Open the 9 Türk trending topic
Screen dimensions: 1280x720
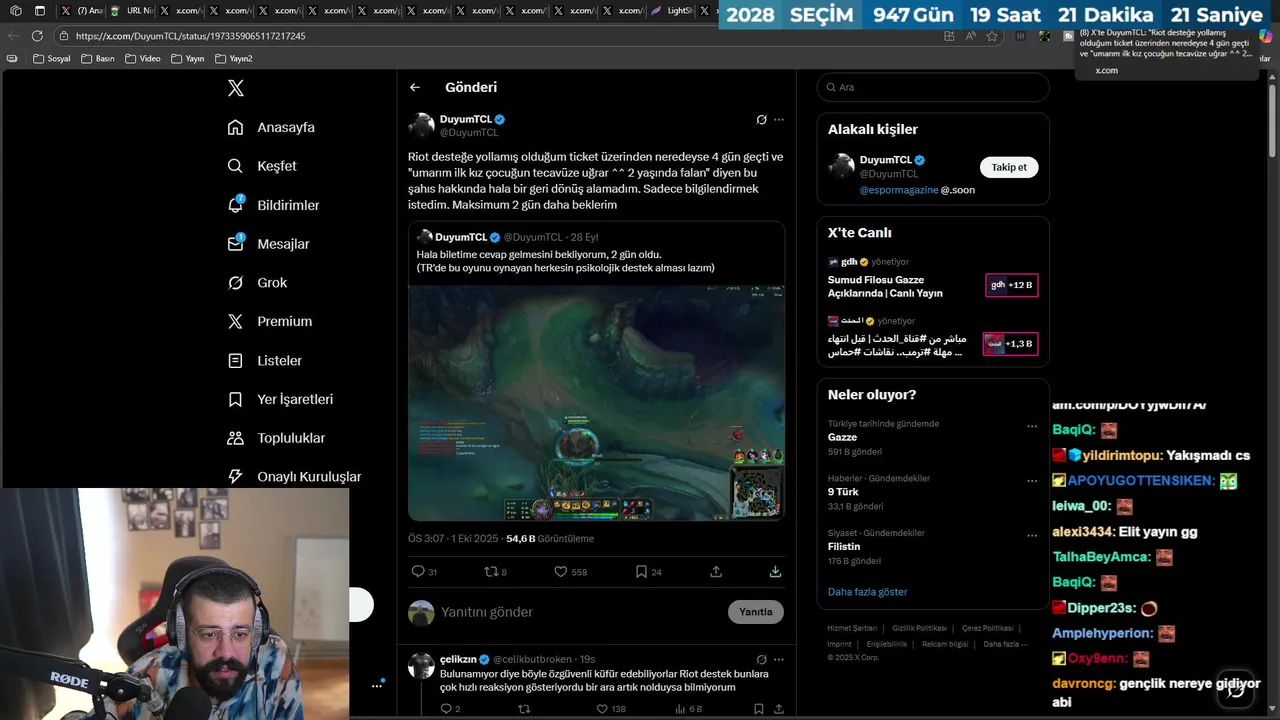[x=843, y=492]
